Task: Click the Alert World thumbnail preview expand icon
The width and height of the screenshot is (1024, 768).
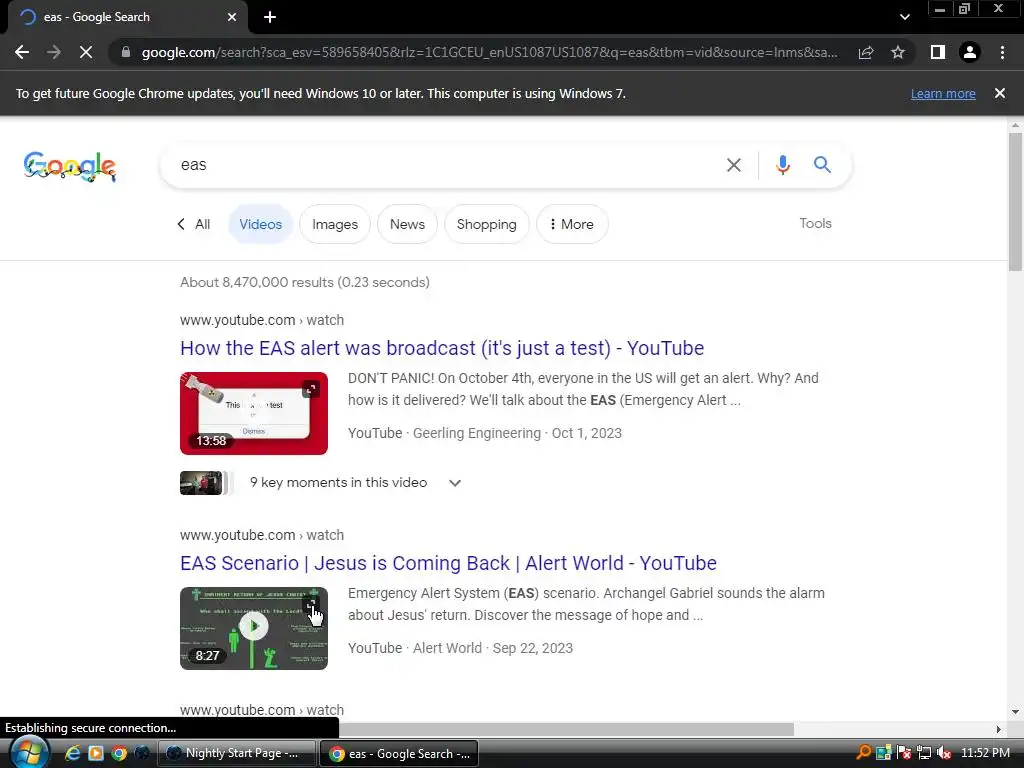Action: 312,603
